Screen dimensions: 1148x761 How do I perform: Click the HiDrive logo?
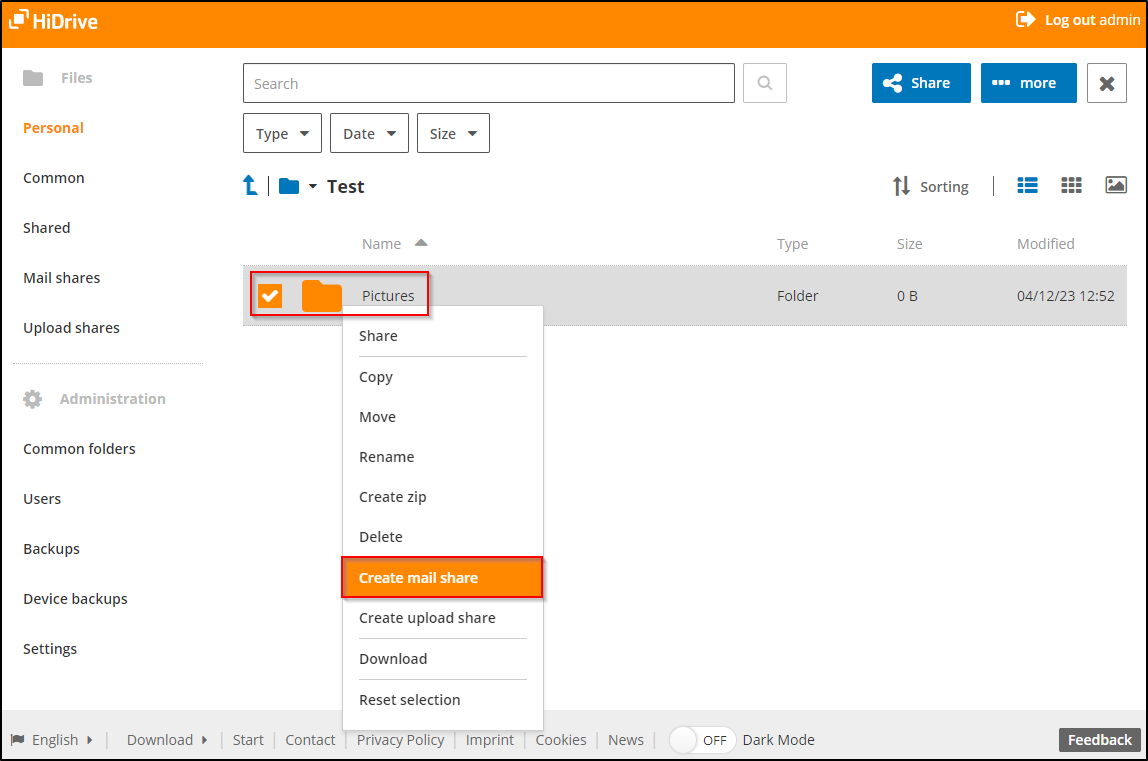point(52,20)
